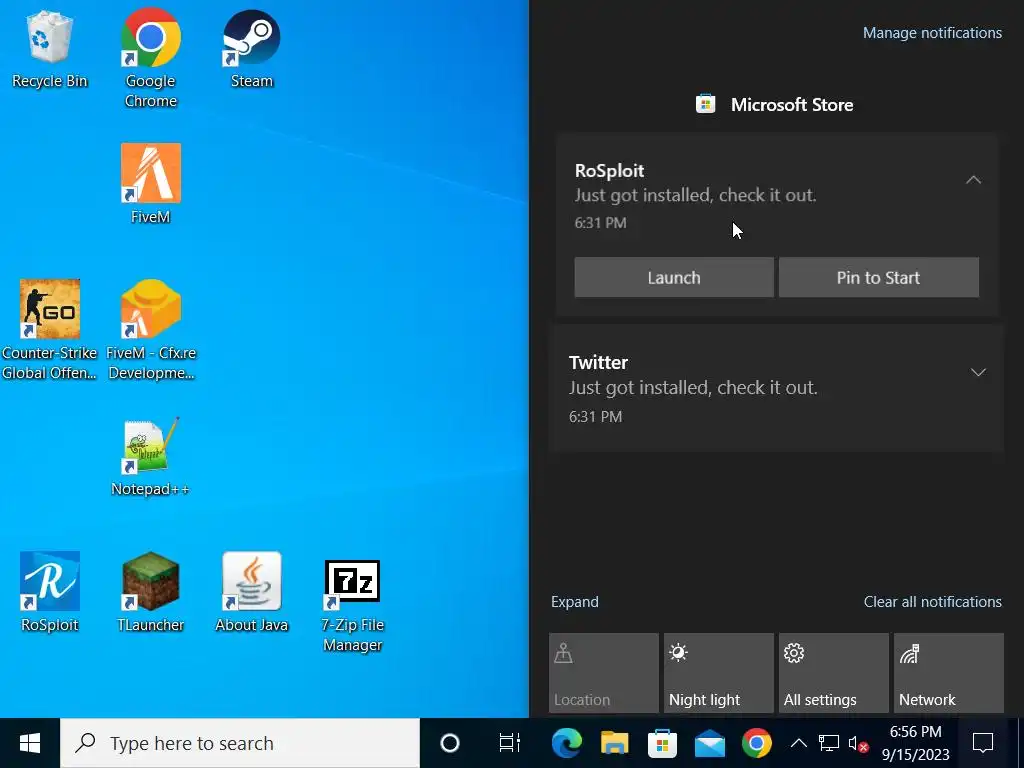Expand the Twitter notification
Viewport: 1024px width, 768px height.
point(978,372)
